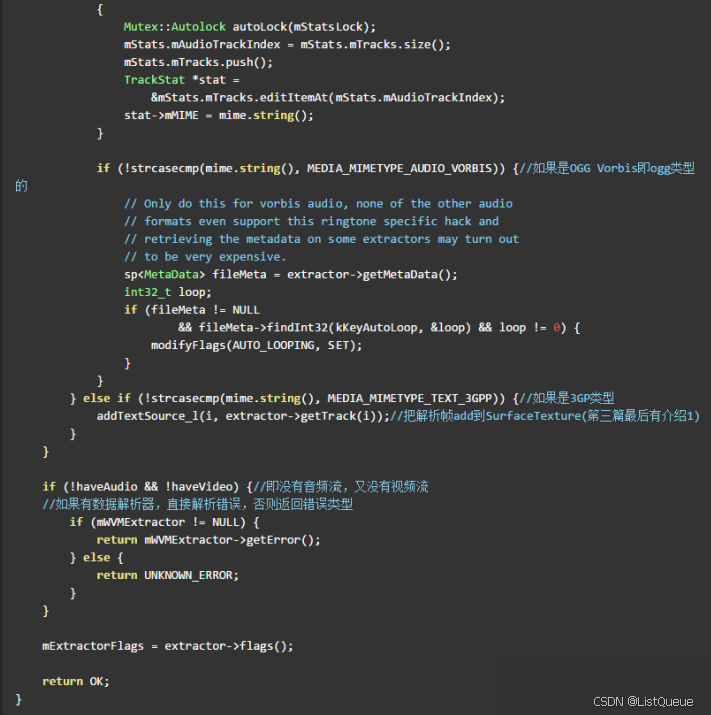Click 'if (!haveAudio && !haveVideo) {'
This screenshot has height=715, width=711.
pos(147,487)
